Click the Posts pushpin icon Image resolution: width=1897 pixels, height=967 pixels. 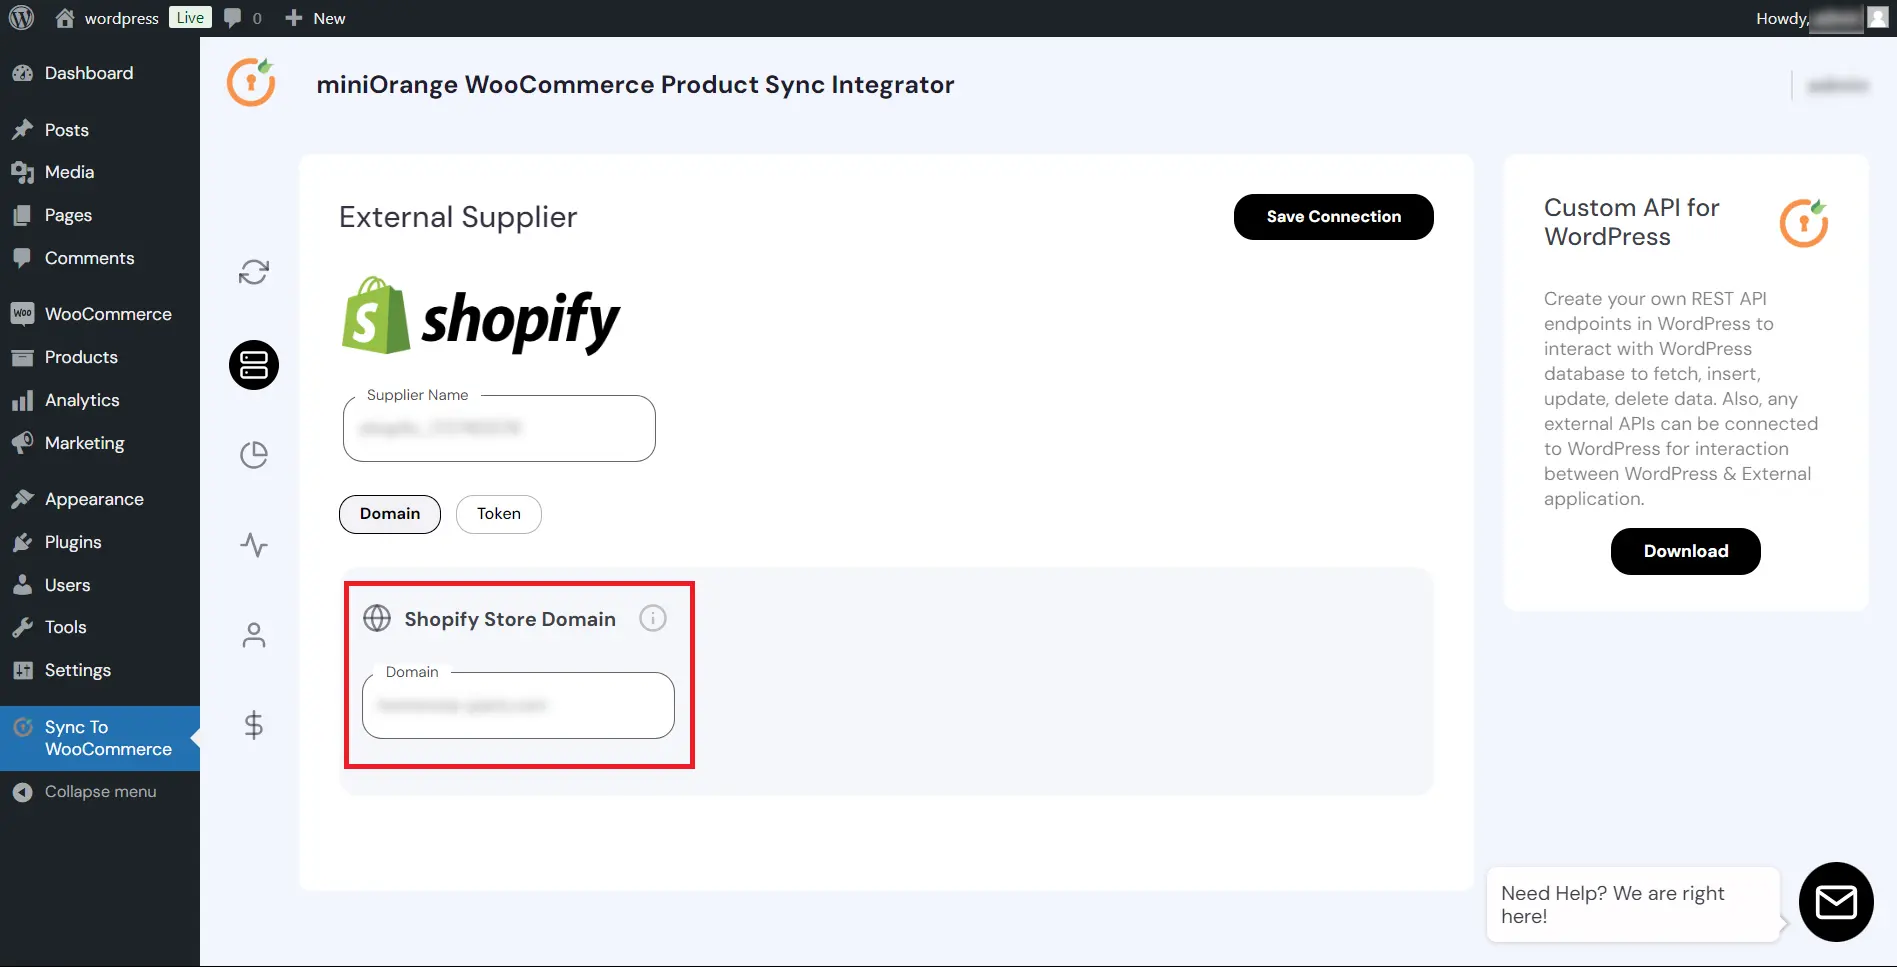(x=22, y=130)
